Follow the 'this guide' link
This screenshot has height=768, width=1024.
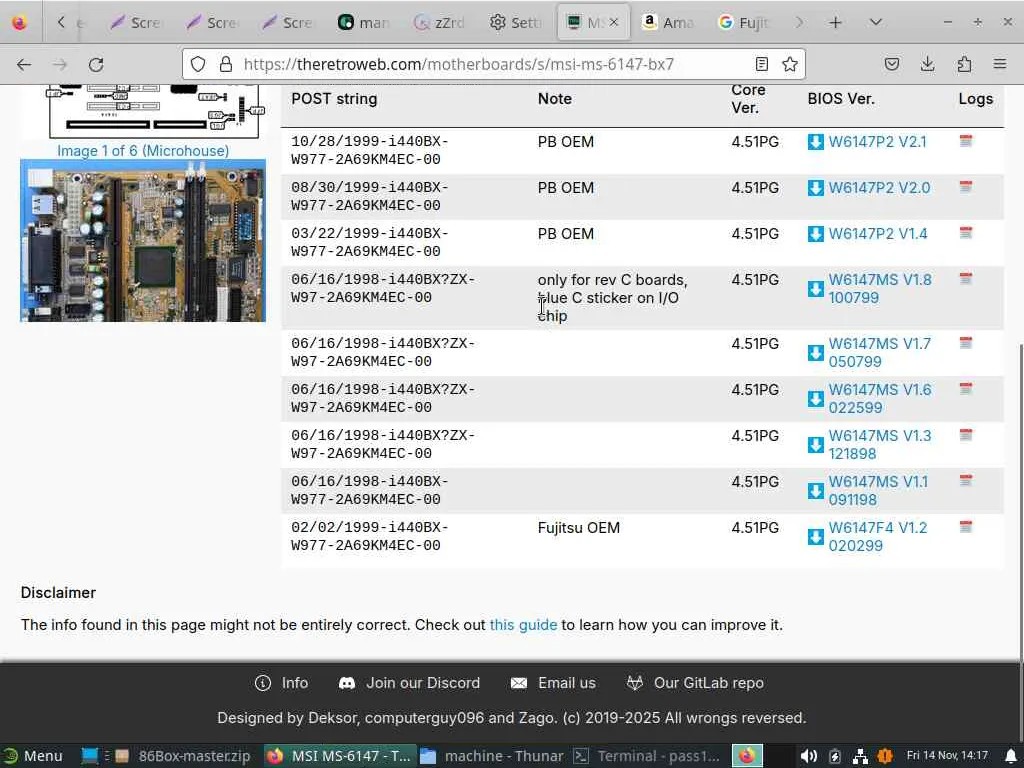tap(523, 625)
